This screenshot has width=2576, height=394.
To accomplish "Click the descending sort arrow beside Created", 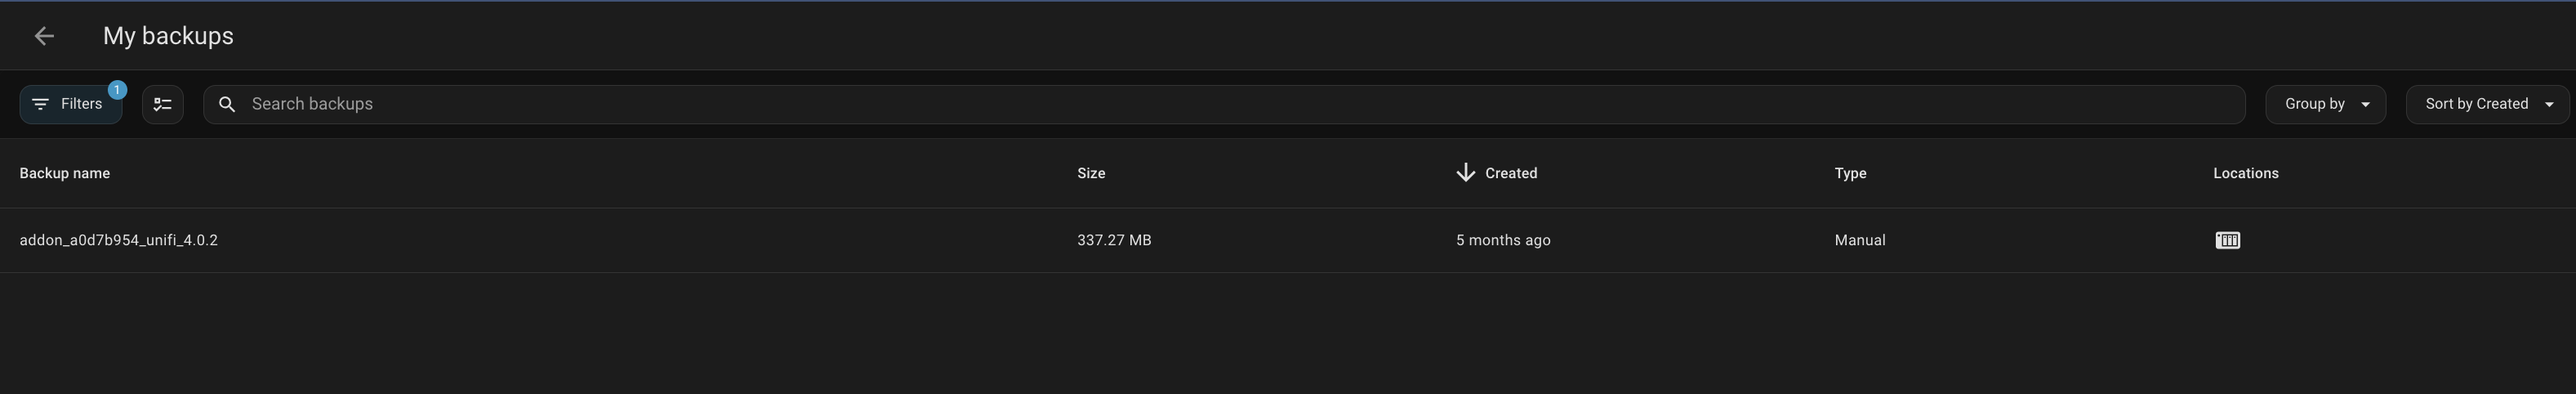I will tap(1465, 173).
